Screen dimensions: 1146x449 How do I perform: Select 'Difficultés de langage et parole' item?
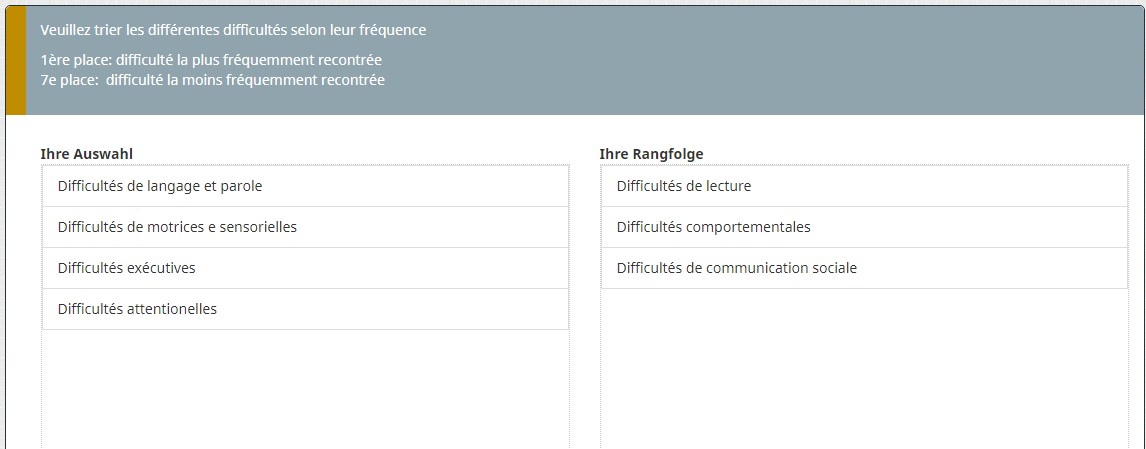coord(160,186)
